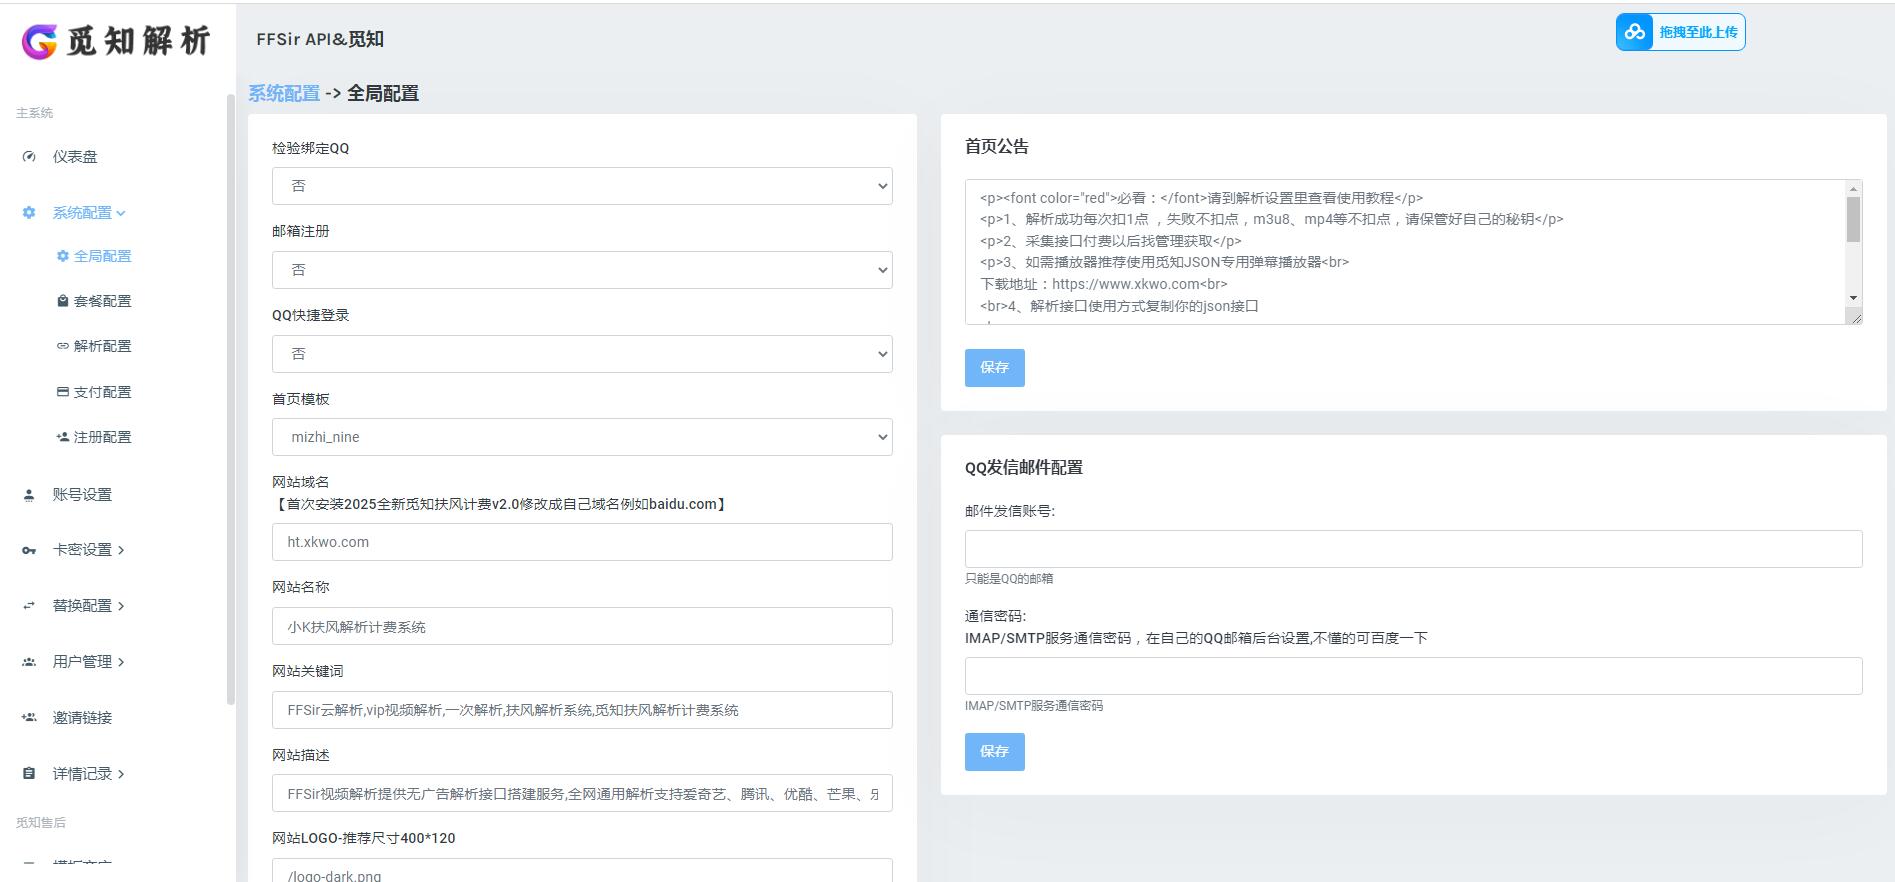Viewport: 1895px width, 882px height.
Task: Click the announcement textarea scrollbar down arrow
Action: (x=1853, y=298)
